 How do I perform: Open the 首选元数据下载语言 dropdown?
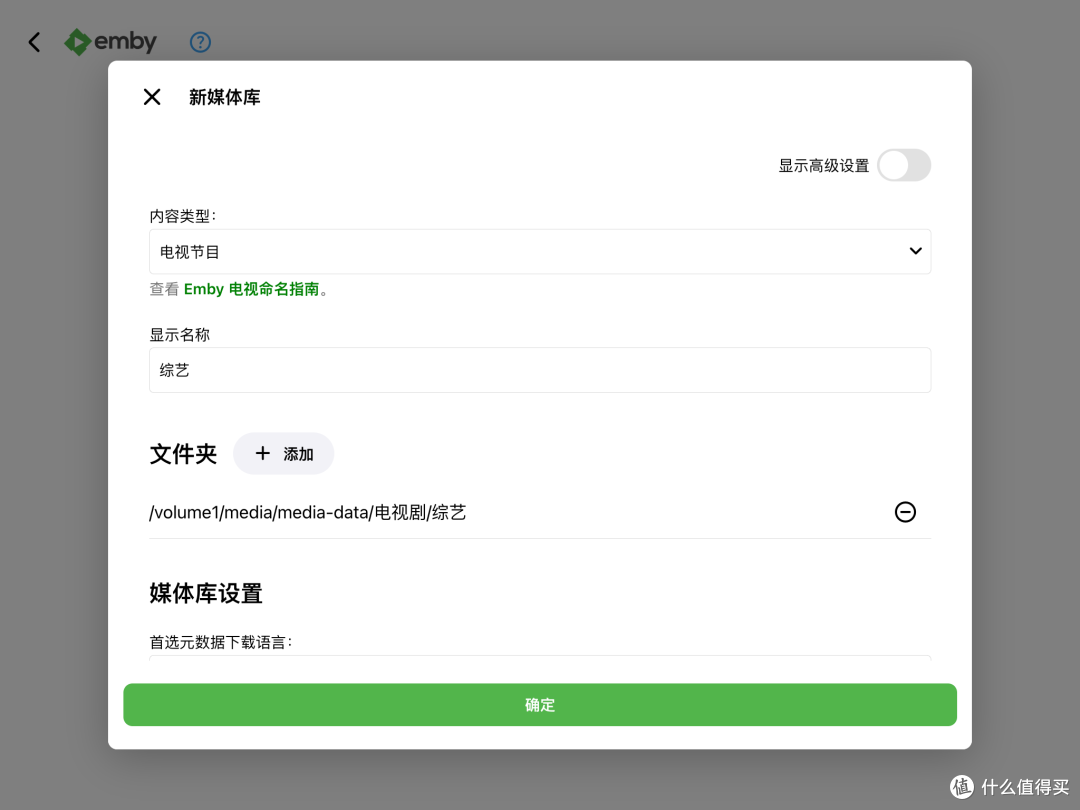point(540,665)
